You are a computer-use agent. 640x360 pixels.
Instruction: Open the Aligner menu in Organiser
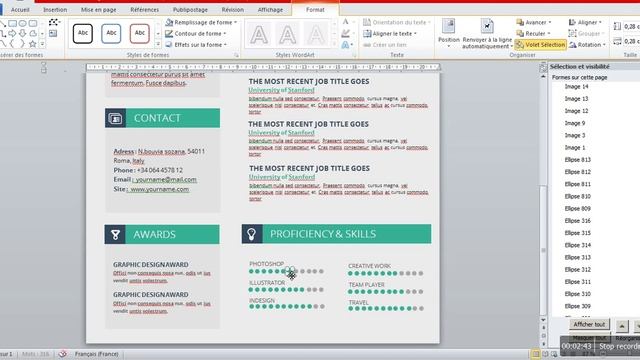coord(585,22)
